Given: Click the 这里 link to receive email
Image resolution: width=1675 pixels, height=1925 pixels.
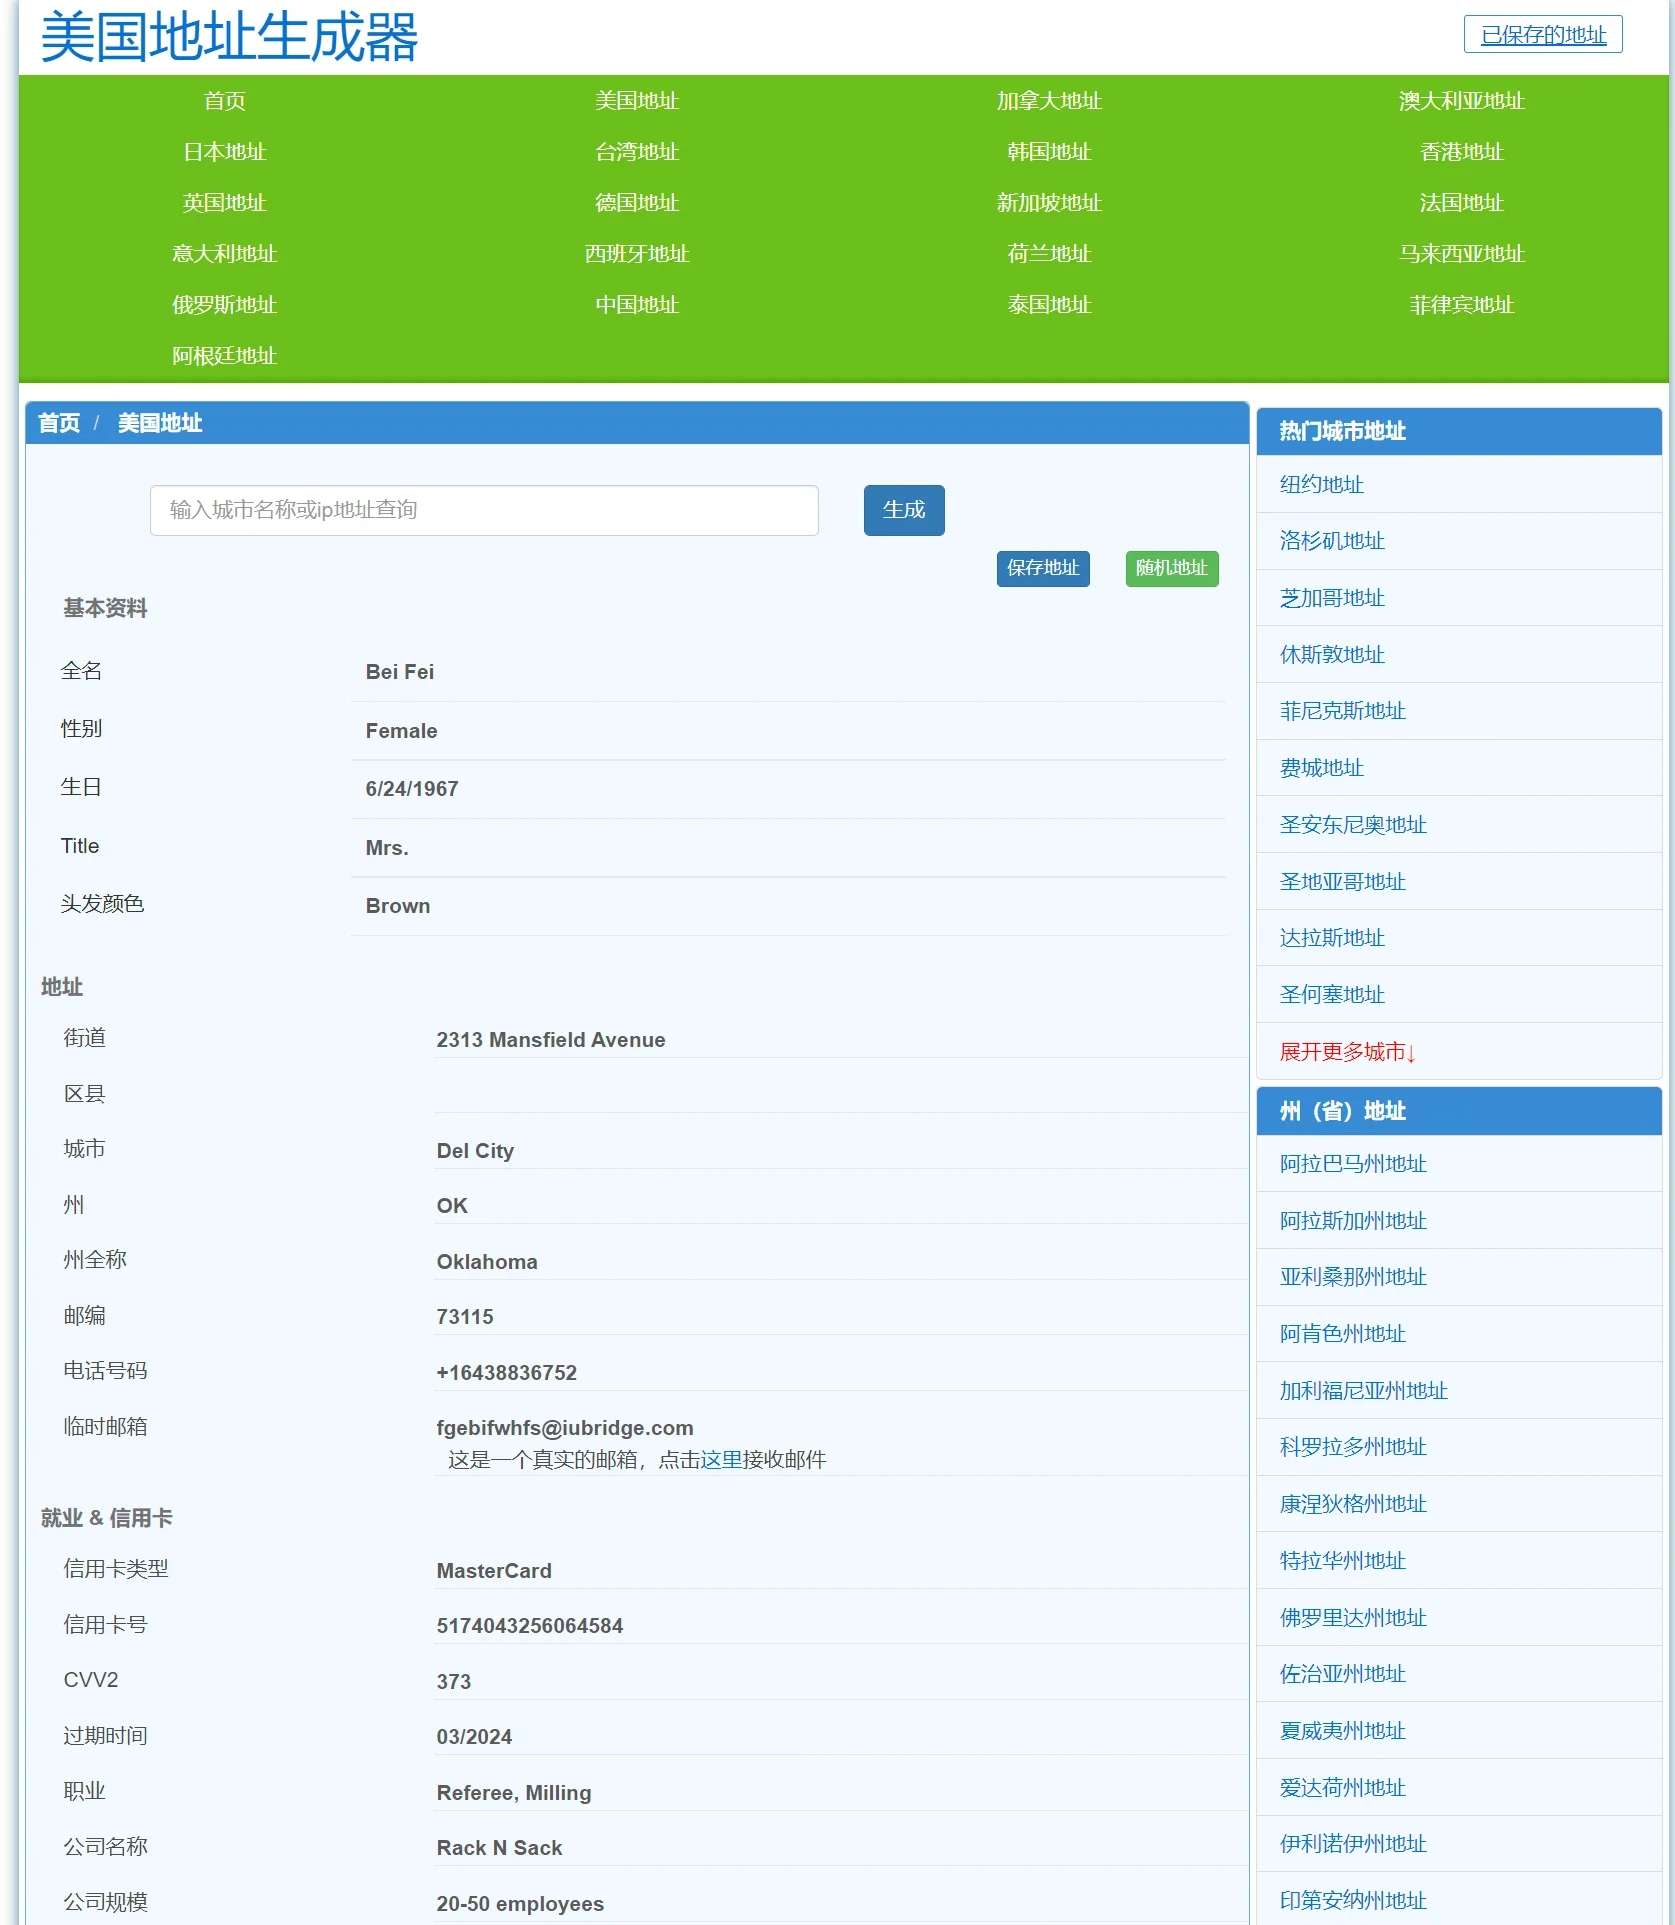Looking at the screenshot, I should tap(720, 1460).
